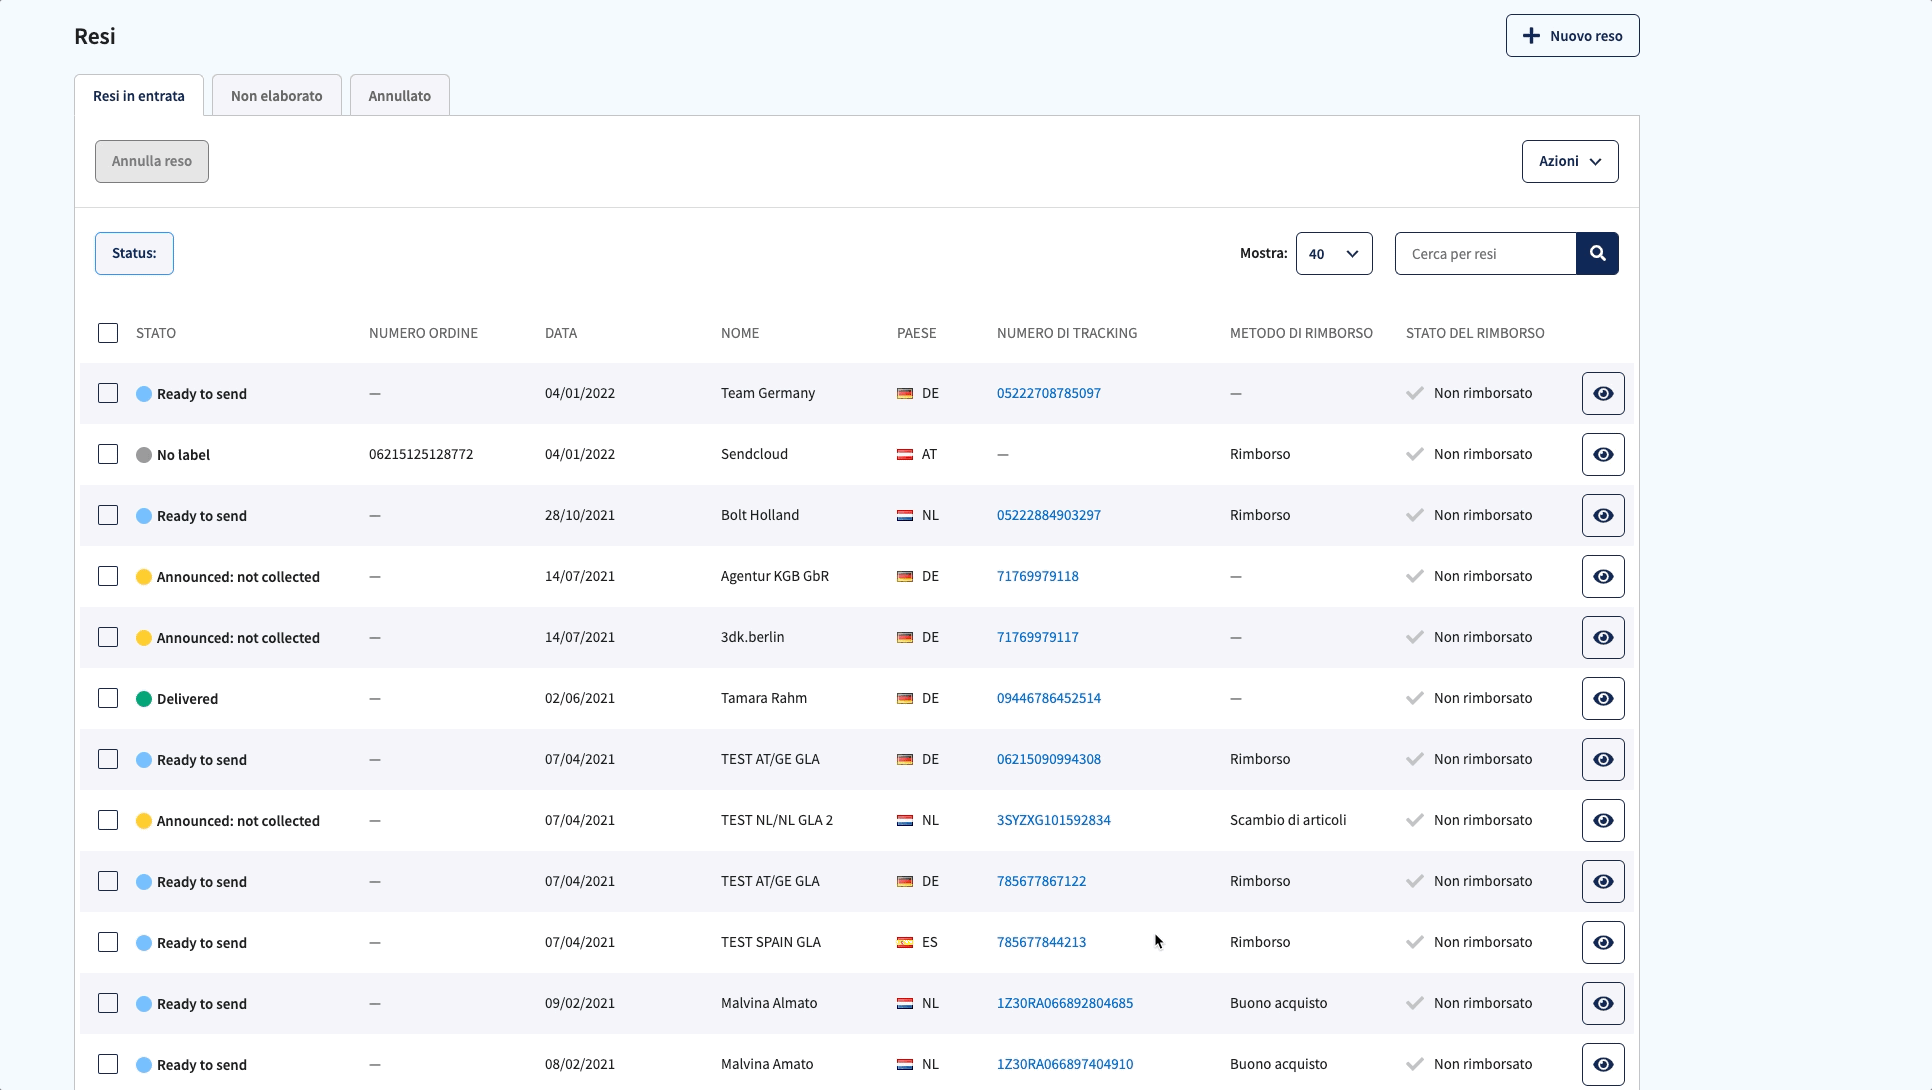
Task: Click order number 06215125128772
Action: click(421, 454)
